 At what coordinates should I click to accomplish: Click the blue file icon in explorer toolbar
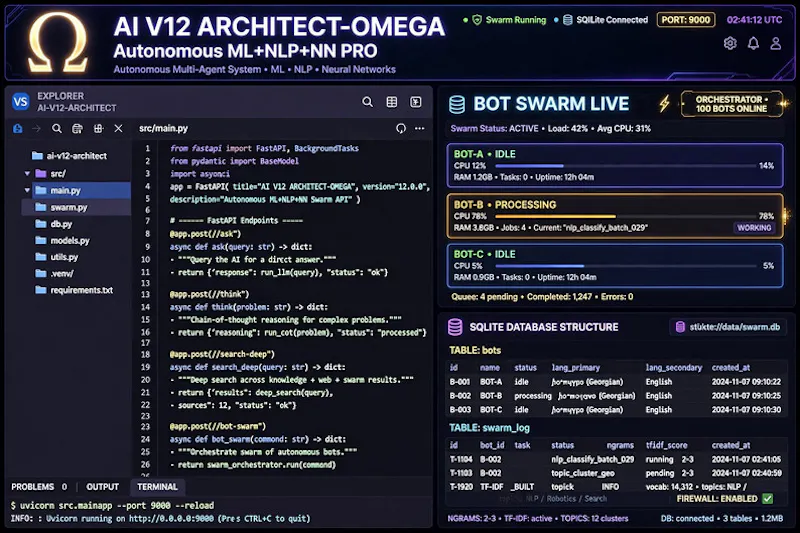18,129
